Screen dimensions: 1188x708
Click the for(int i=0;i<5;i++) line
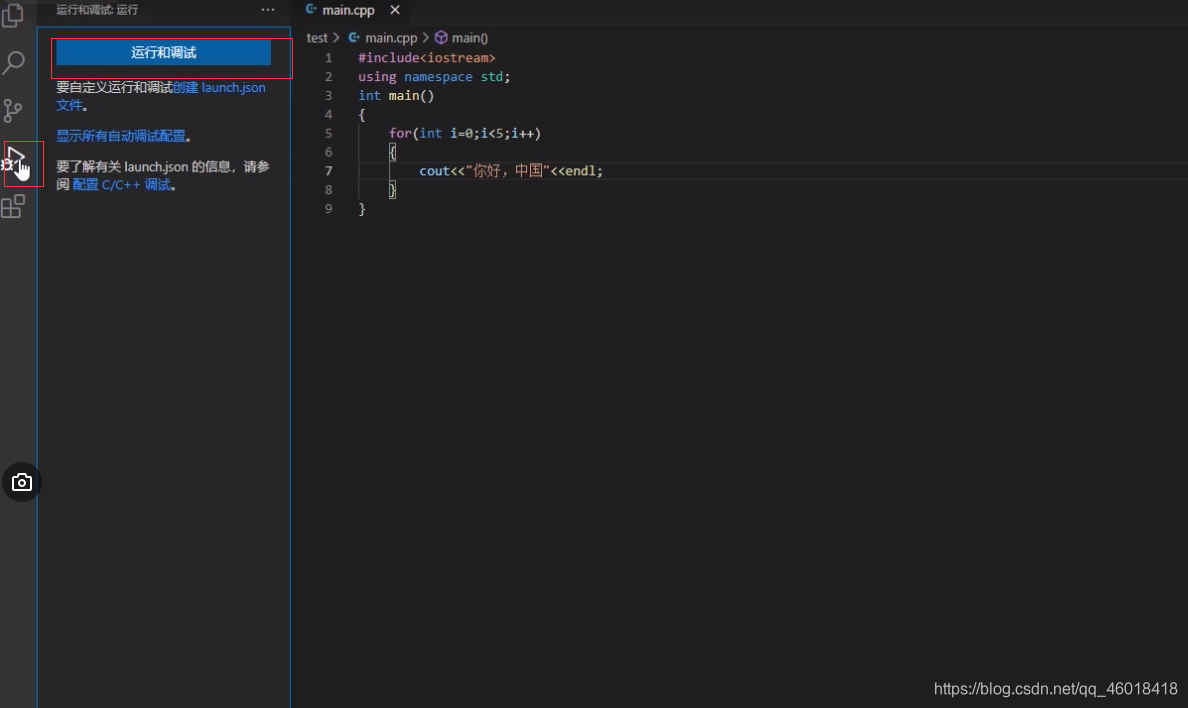[x=464, y=133]
